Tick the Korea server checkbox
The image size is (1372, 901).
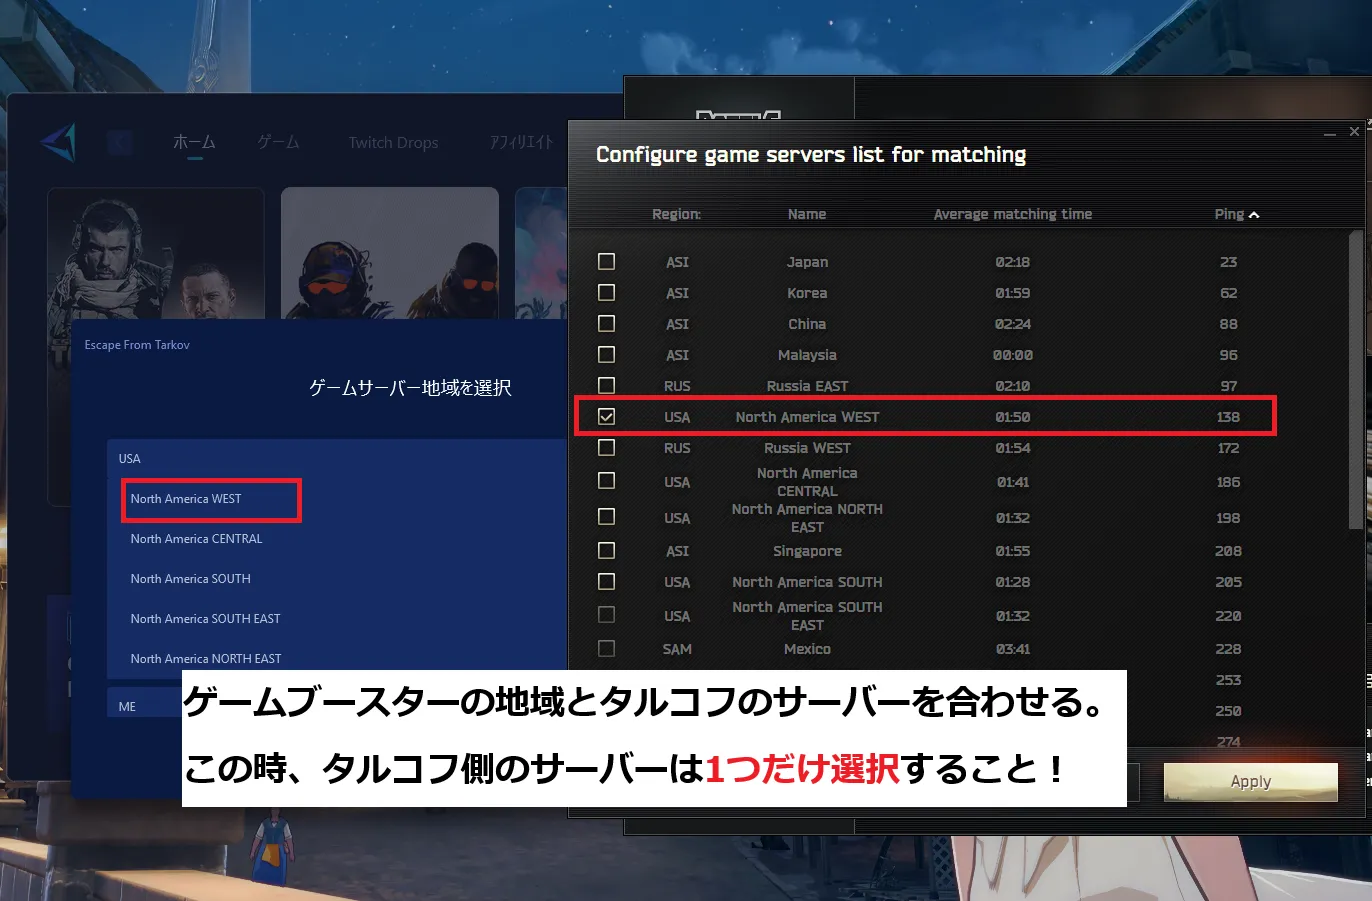[606, 293]
